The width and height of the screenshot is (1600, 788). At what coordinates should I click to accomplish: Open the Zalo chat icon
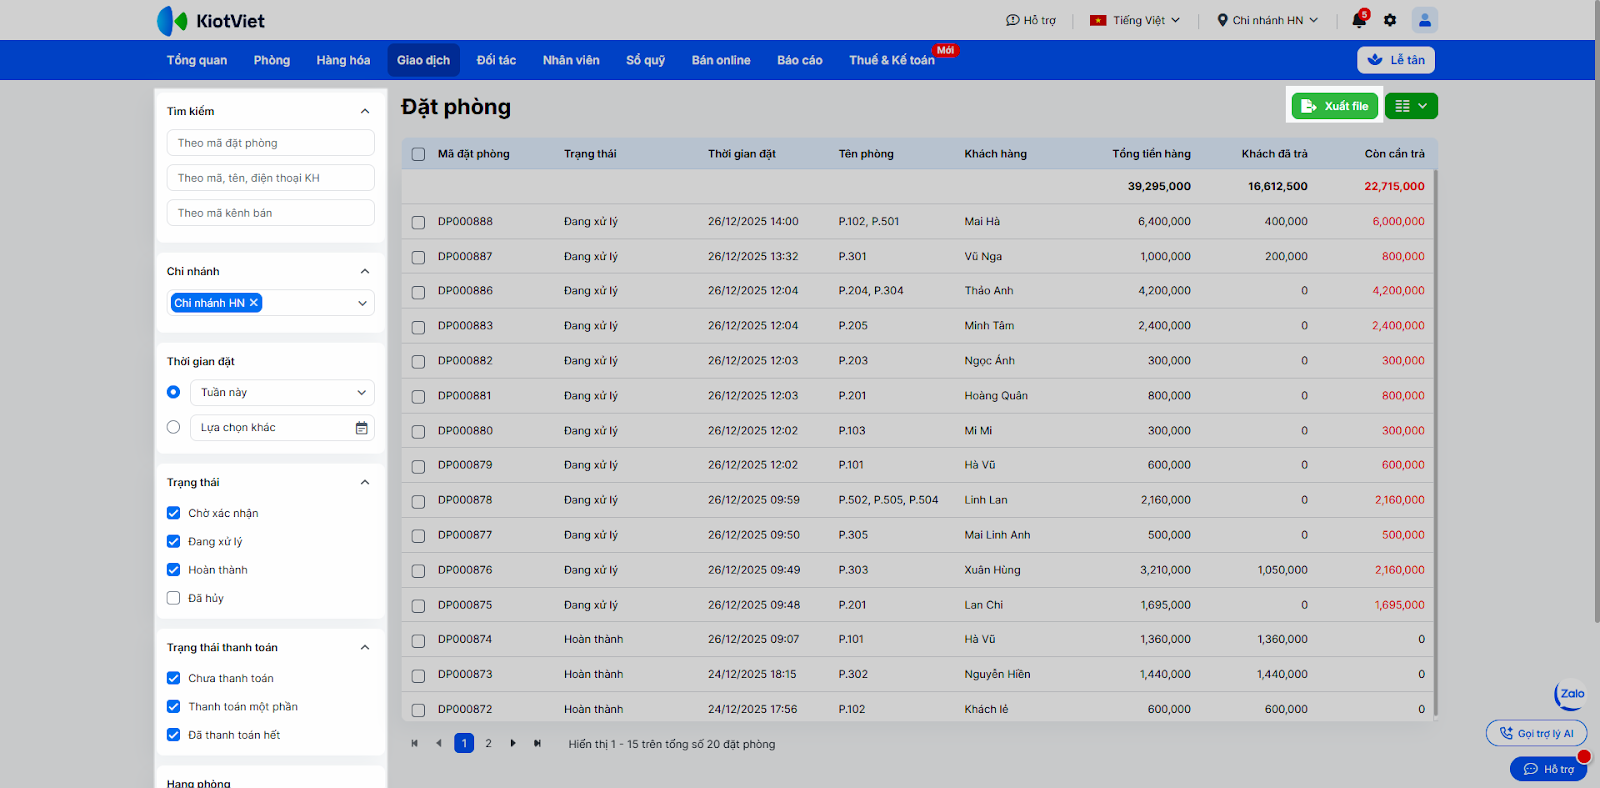pos(1571,694)
